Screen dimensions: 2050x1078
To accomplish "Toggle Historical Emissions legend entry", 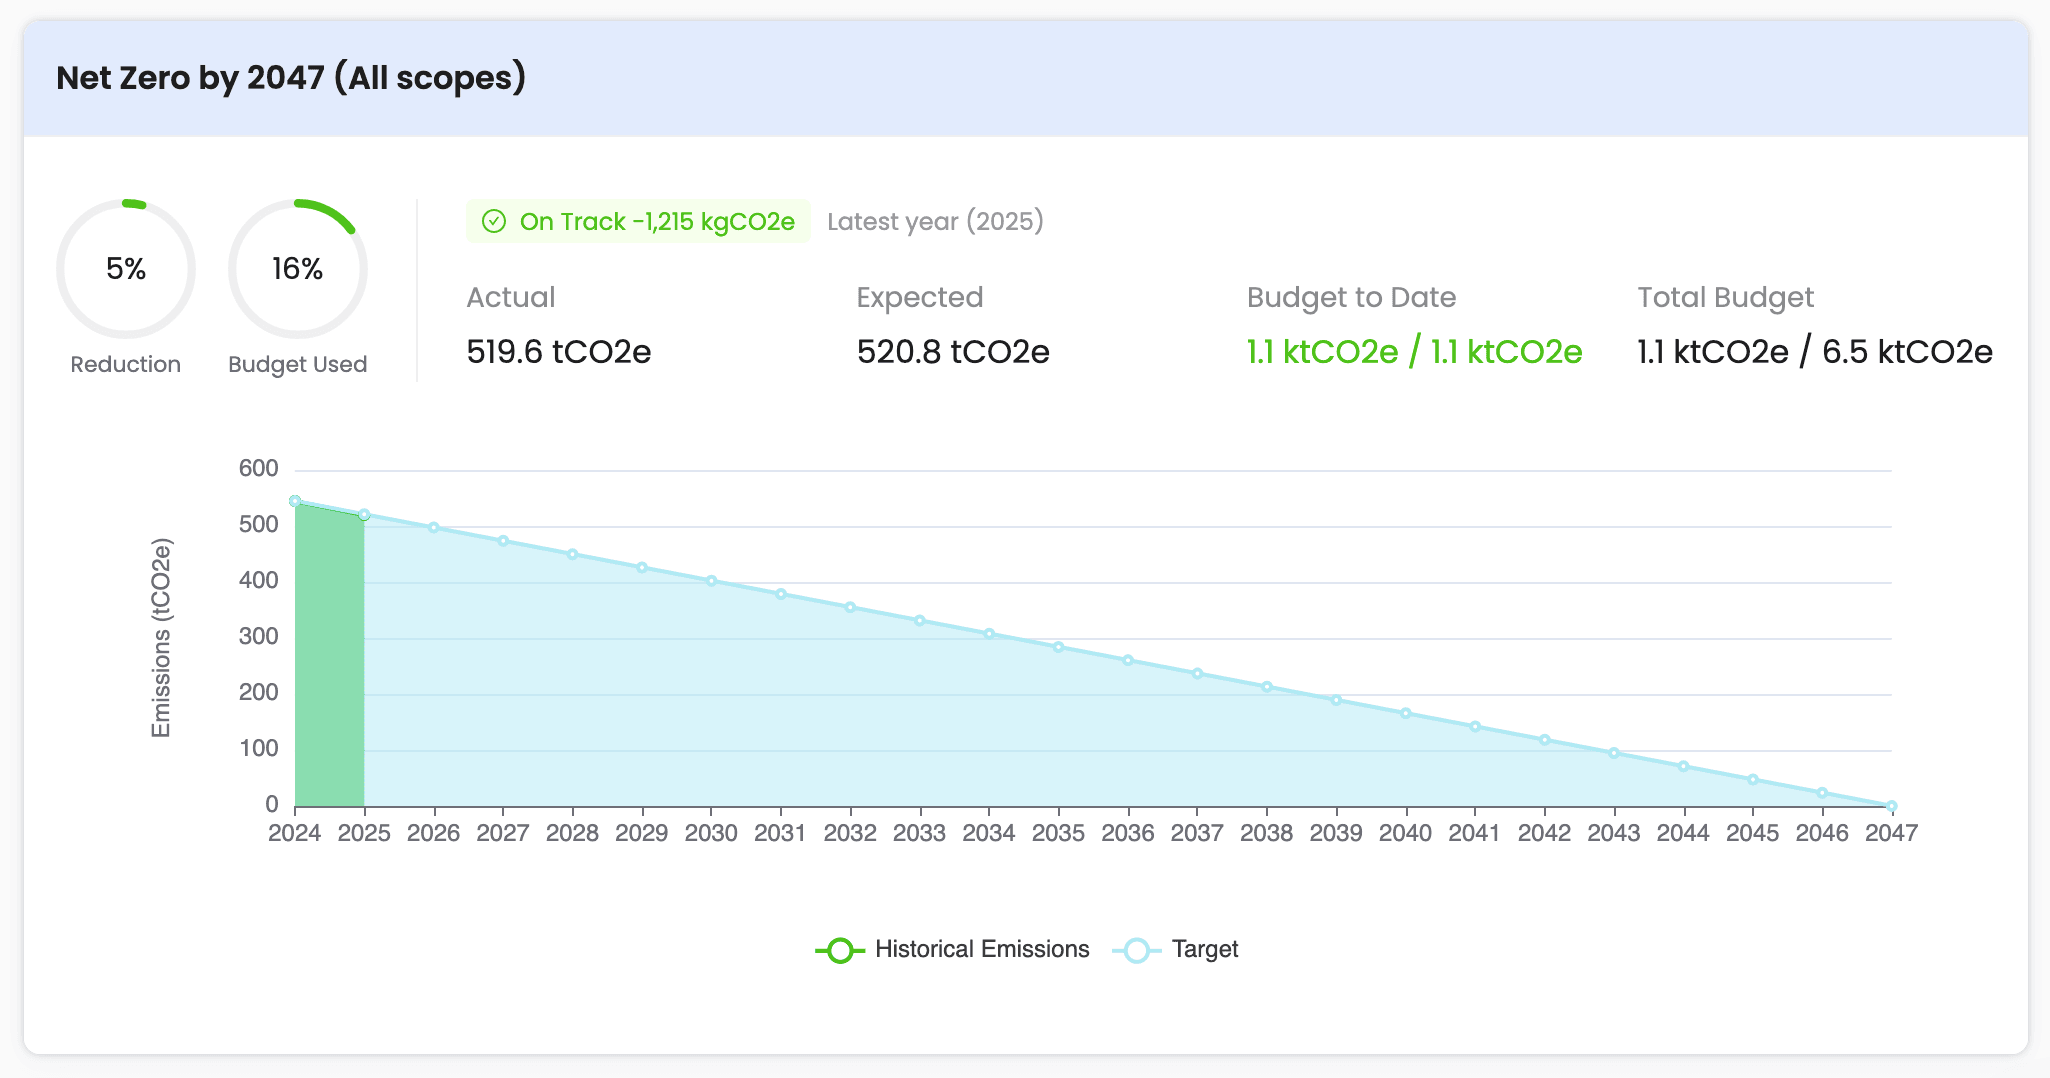I will (952, 950).
